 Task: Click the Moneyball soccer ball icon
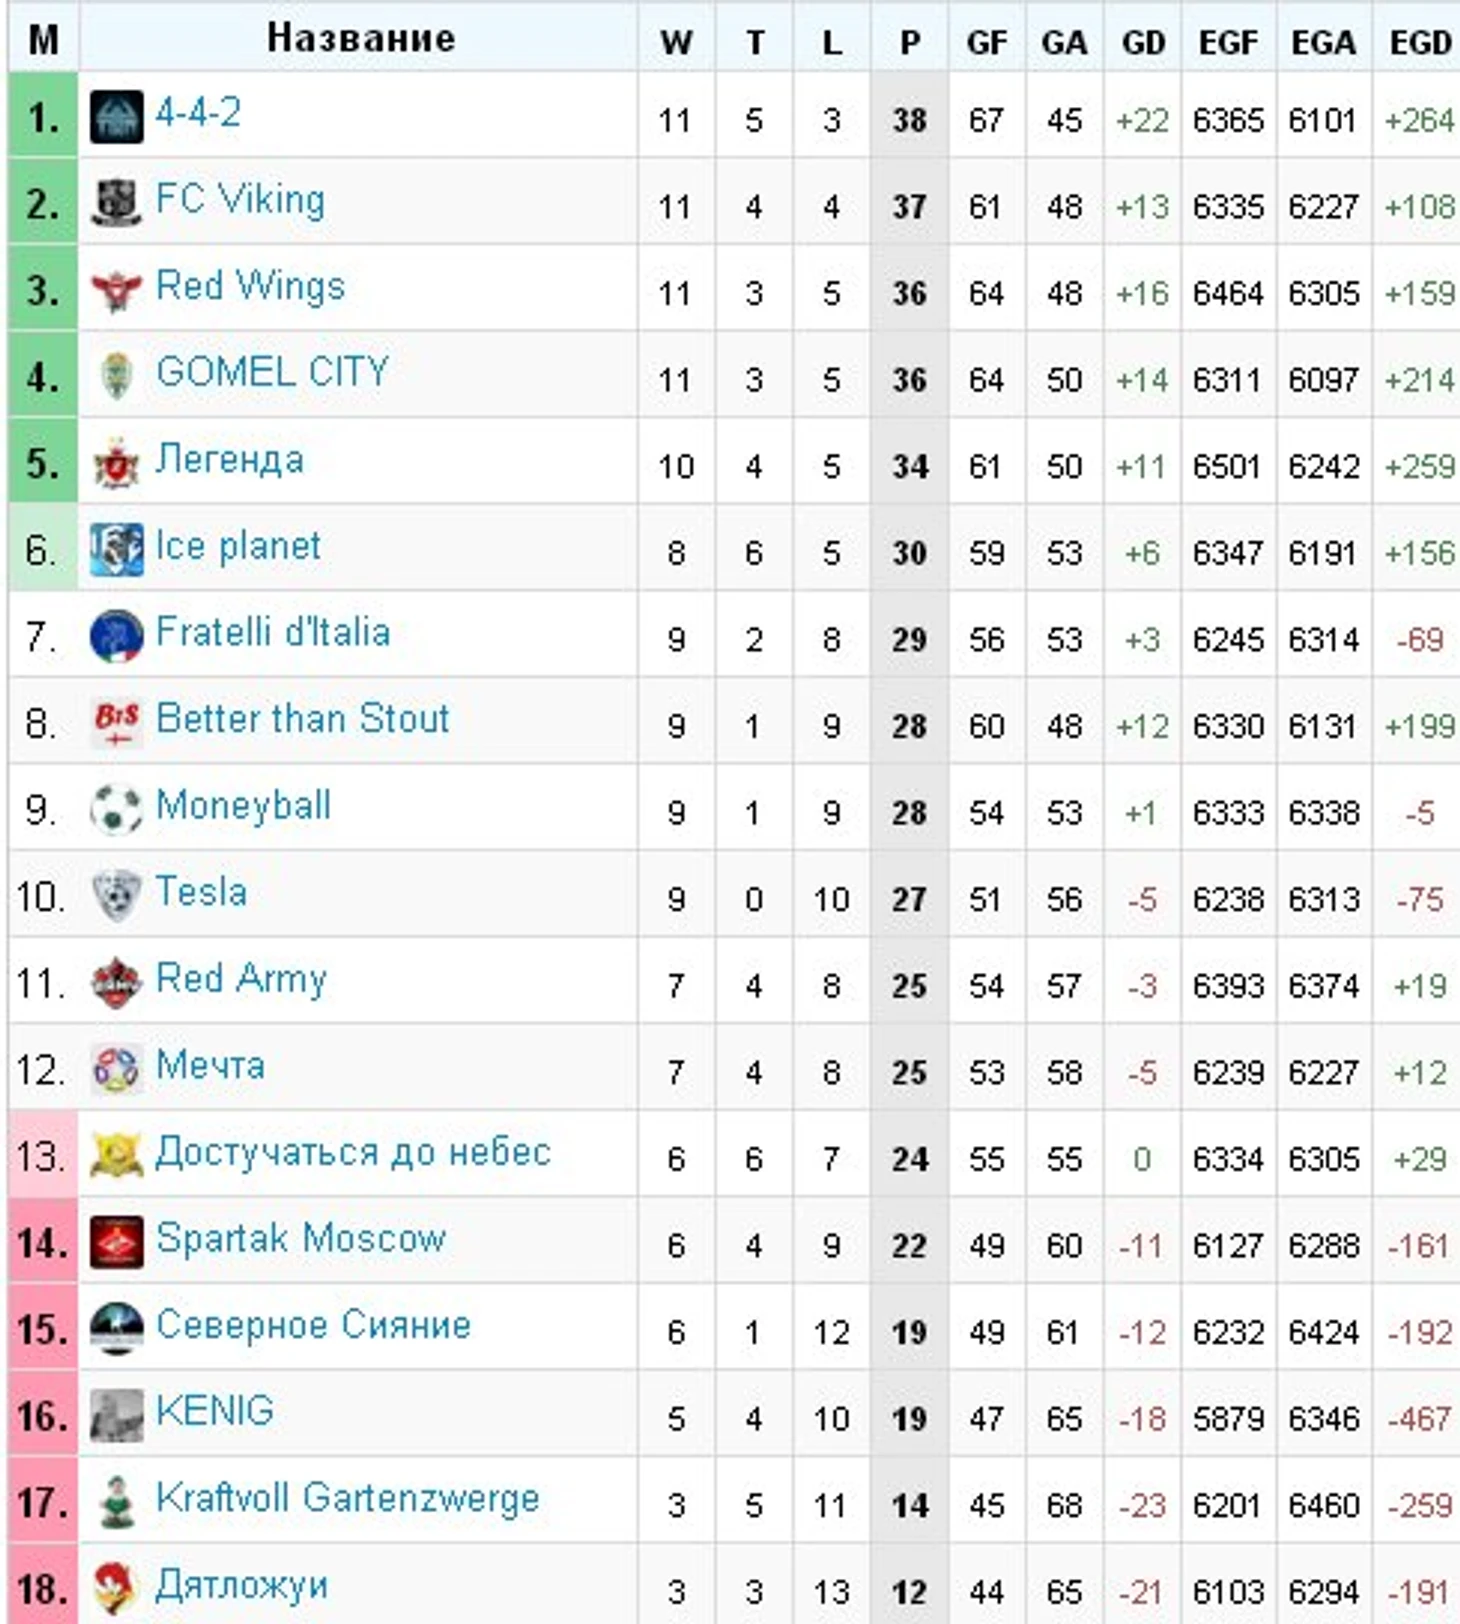116,810
